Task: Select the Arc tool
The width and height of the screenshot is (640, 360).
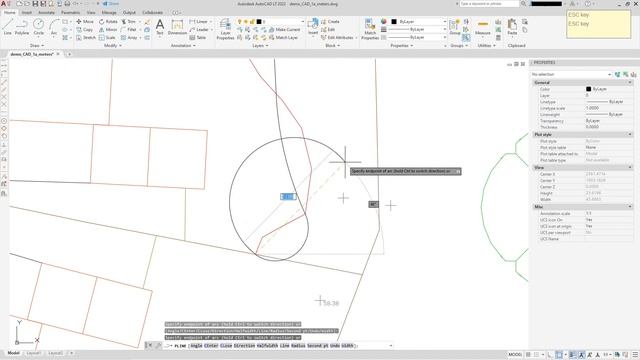Action: click(x=54, y=27)
